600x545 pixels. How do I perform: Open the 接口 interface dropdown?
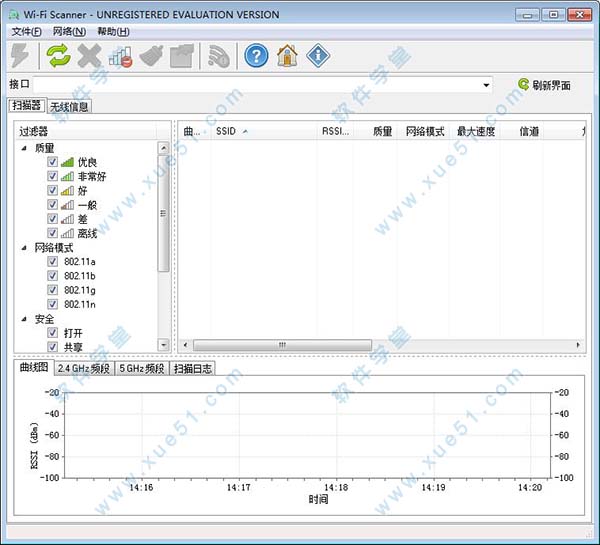pyautogui.click(x=486, y=85)
